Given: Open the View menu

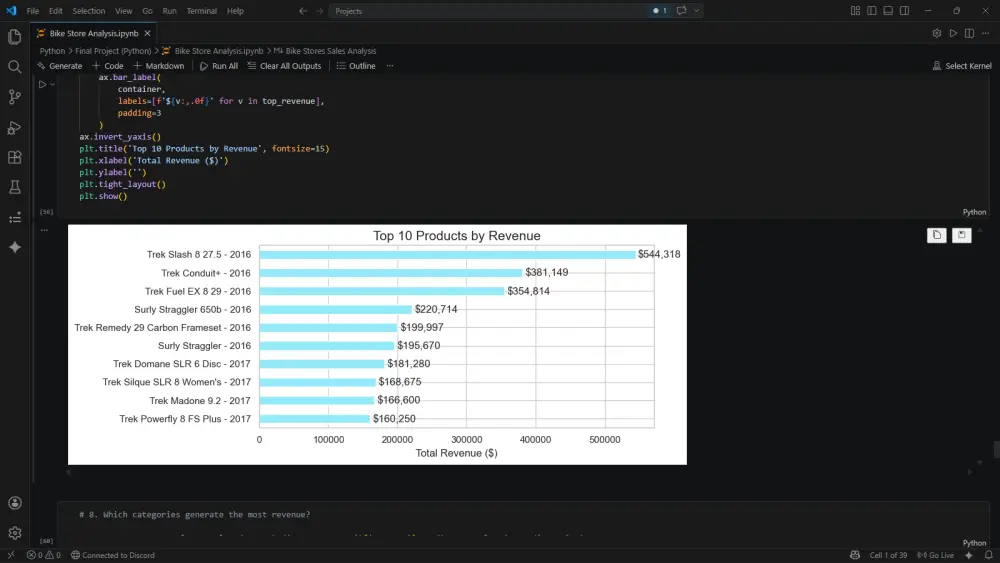Looking at the screenshot, I should (x=124, y=11).
